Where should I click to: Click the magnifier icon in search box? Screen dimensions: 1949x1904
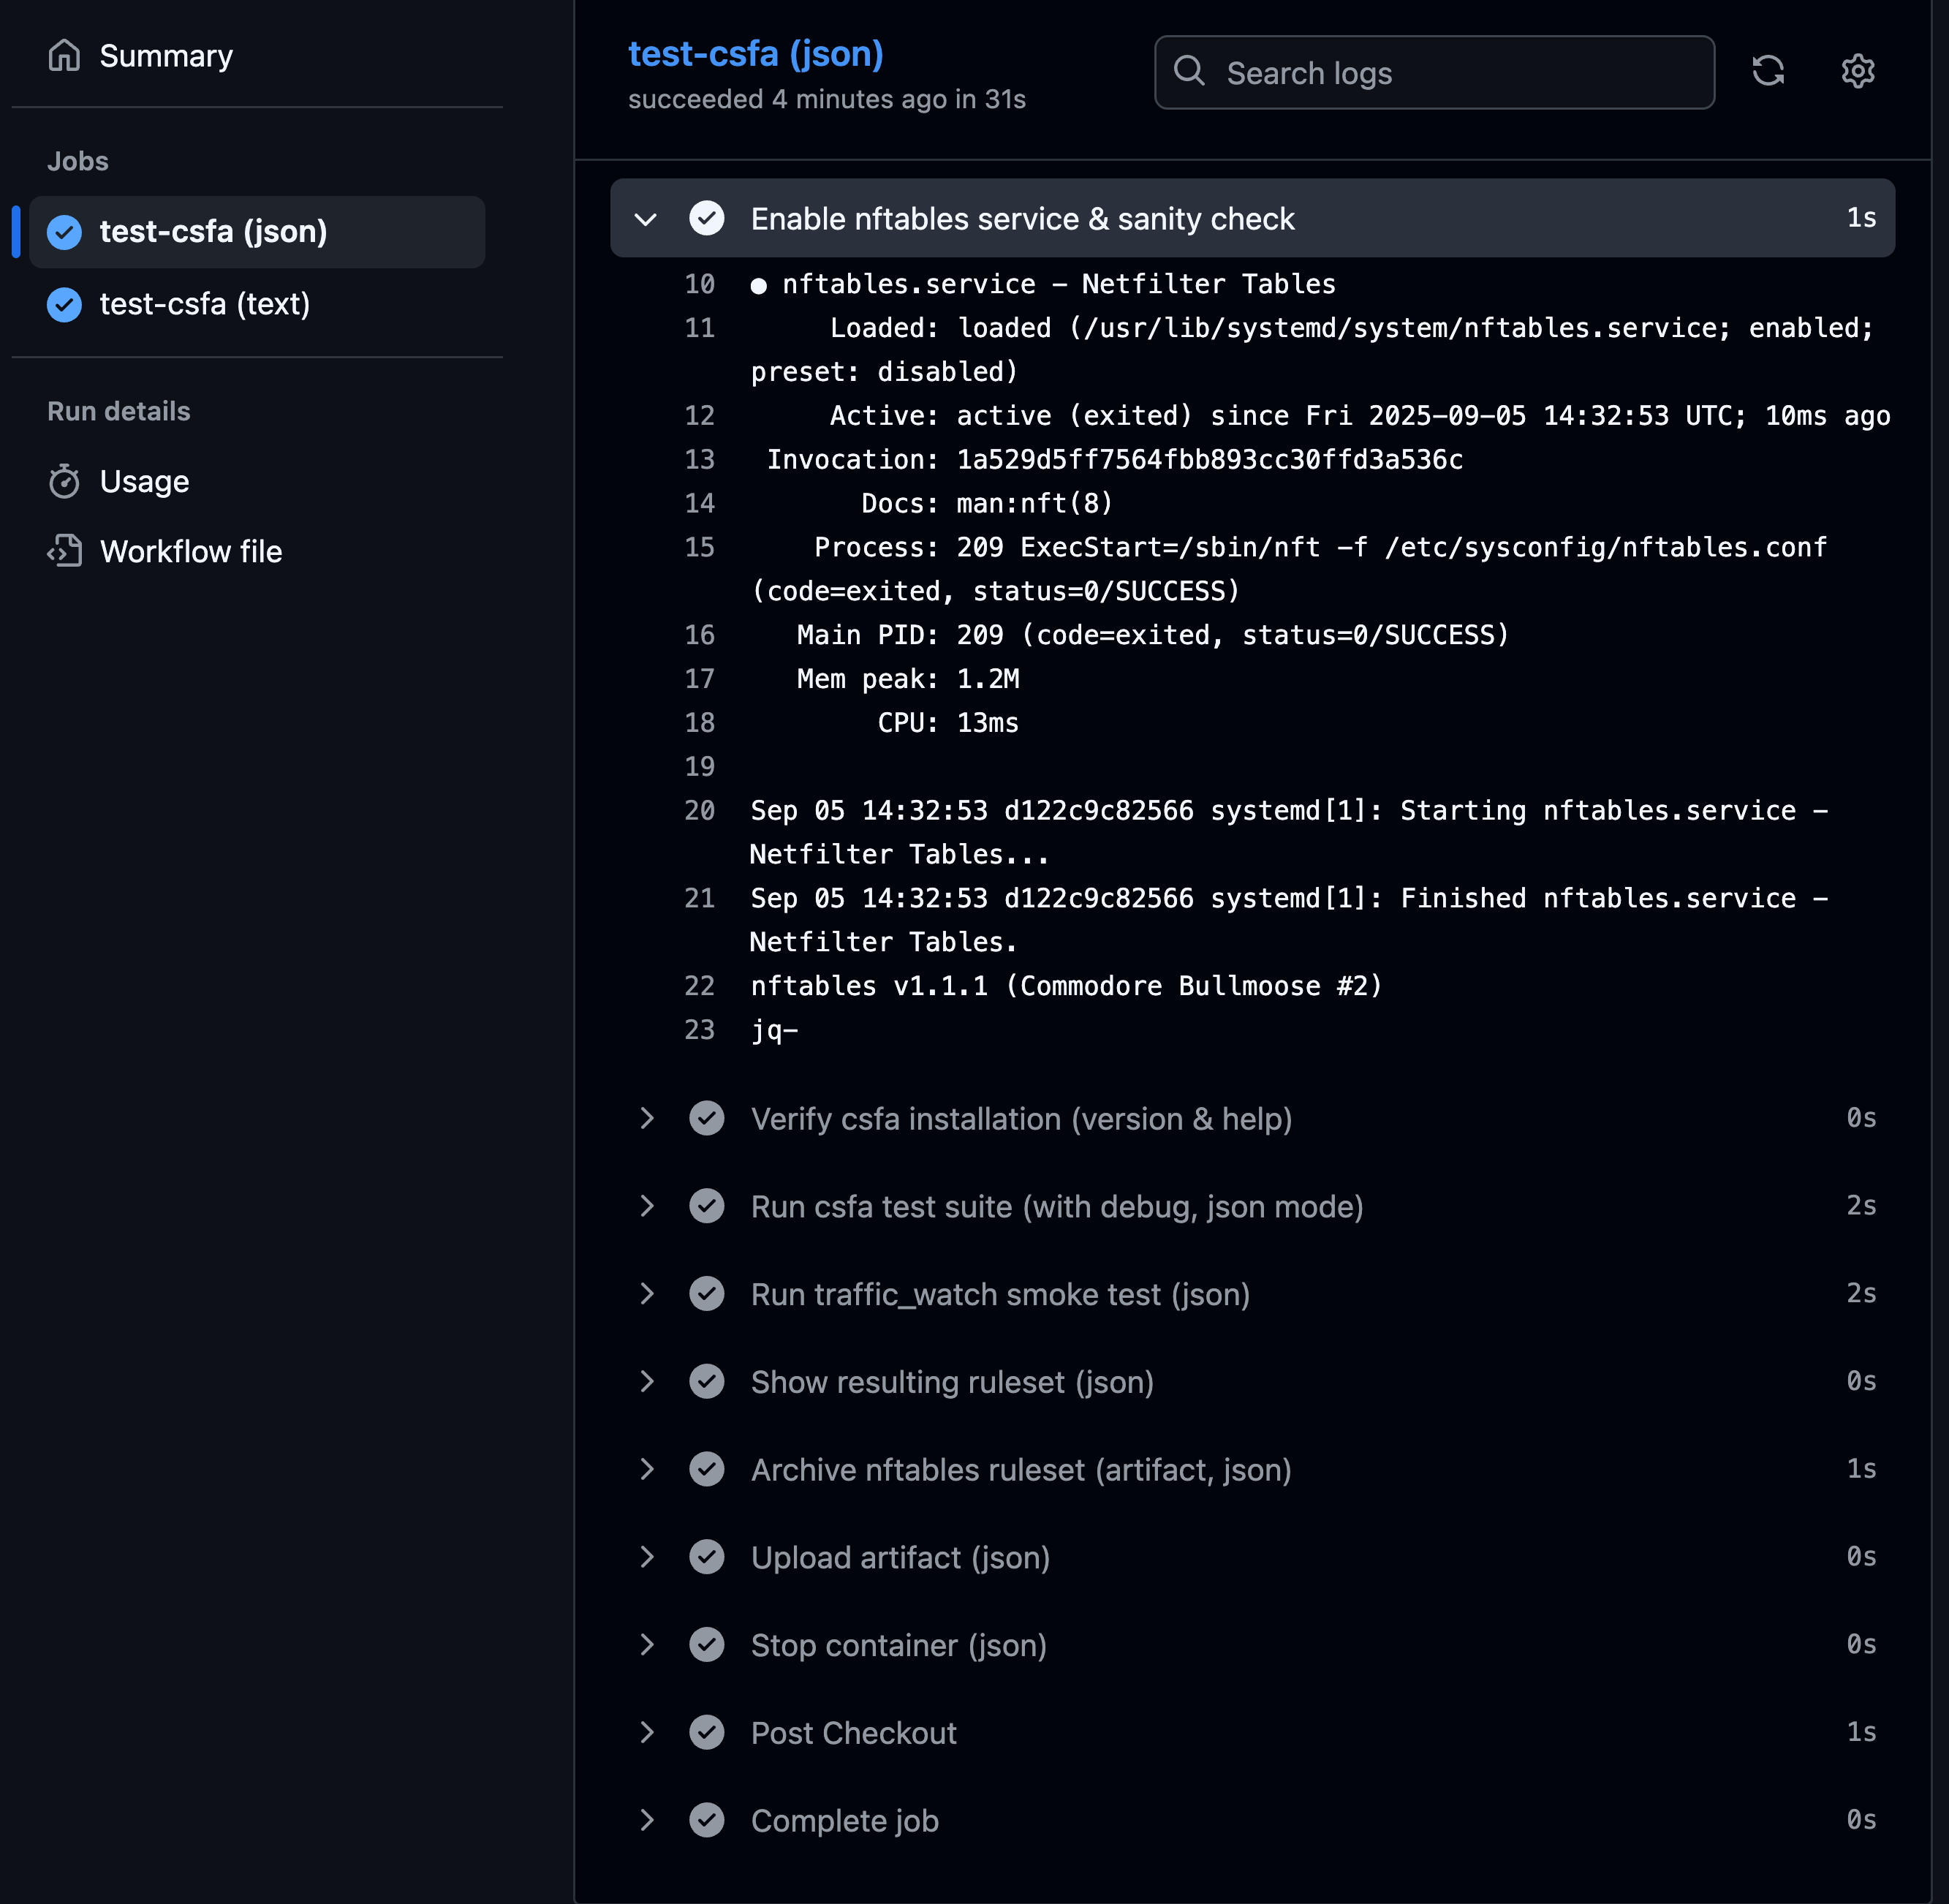(1189, 71)
